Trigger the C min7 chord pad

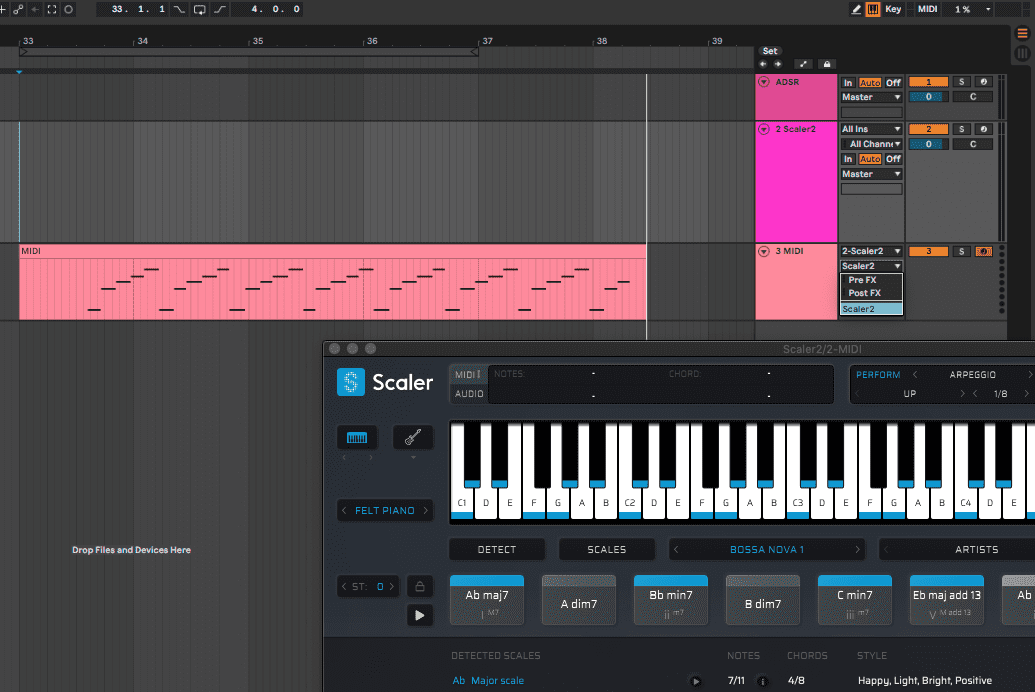[854, 600]
